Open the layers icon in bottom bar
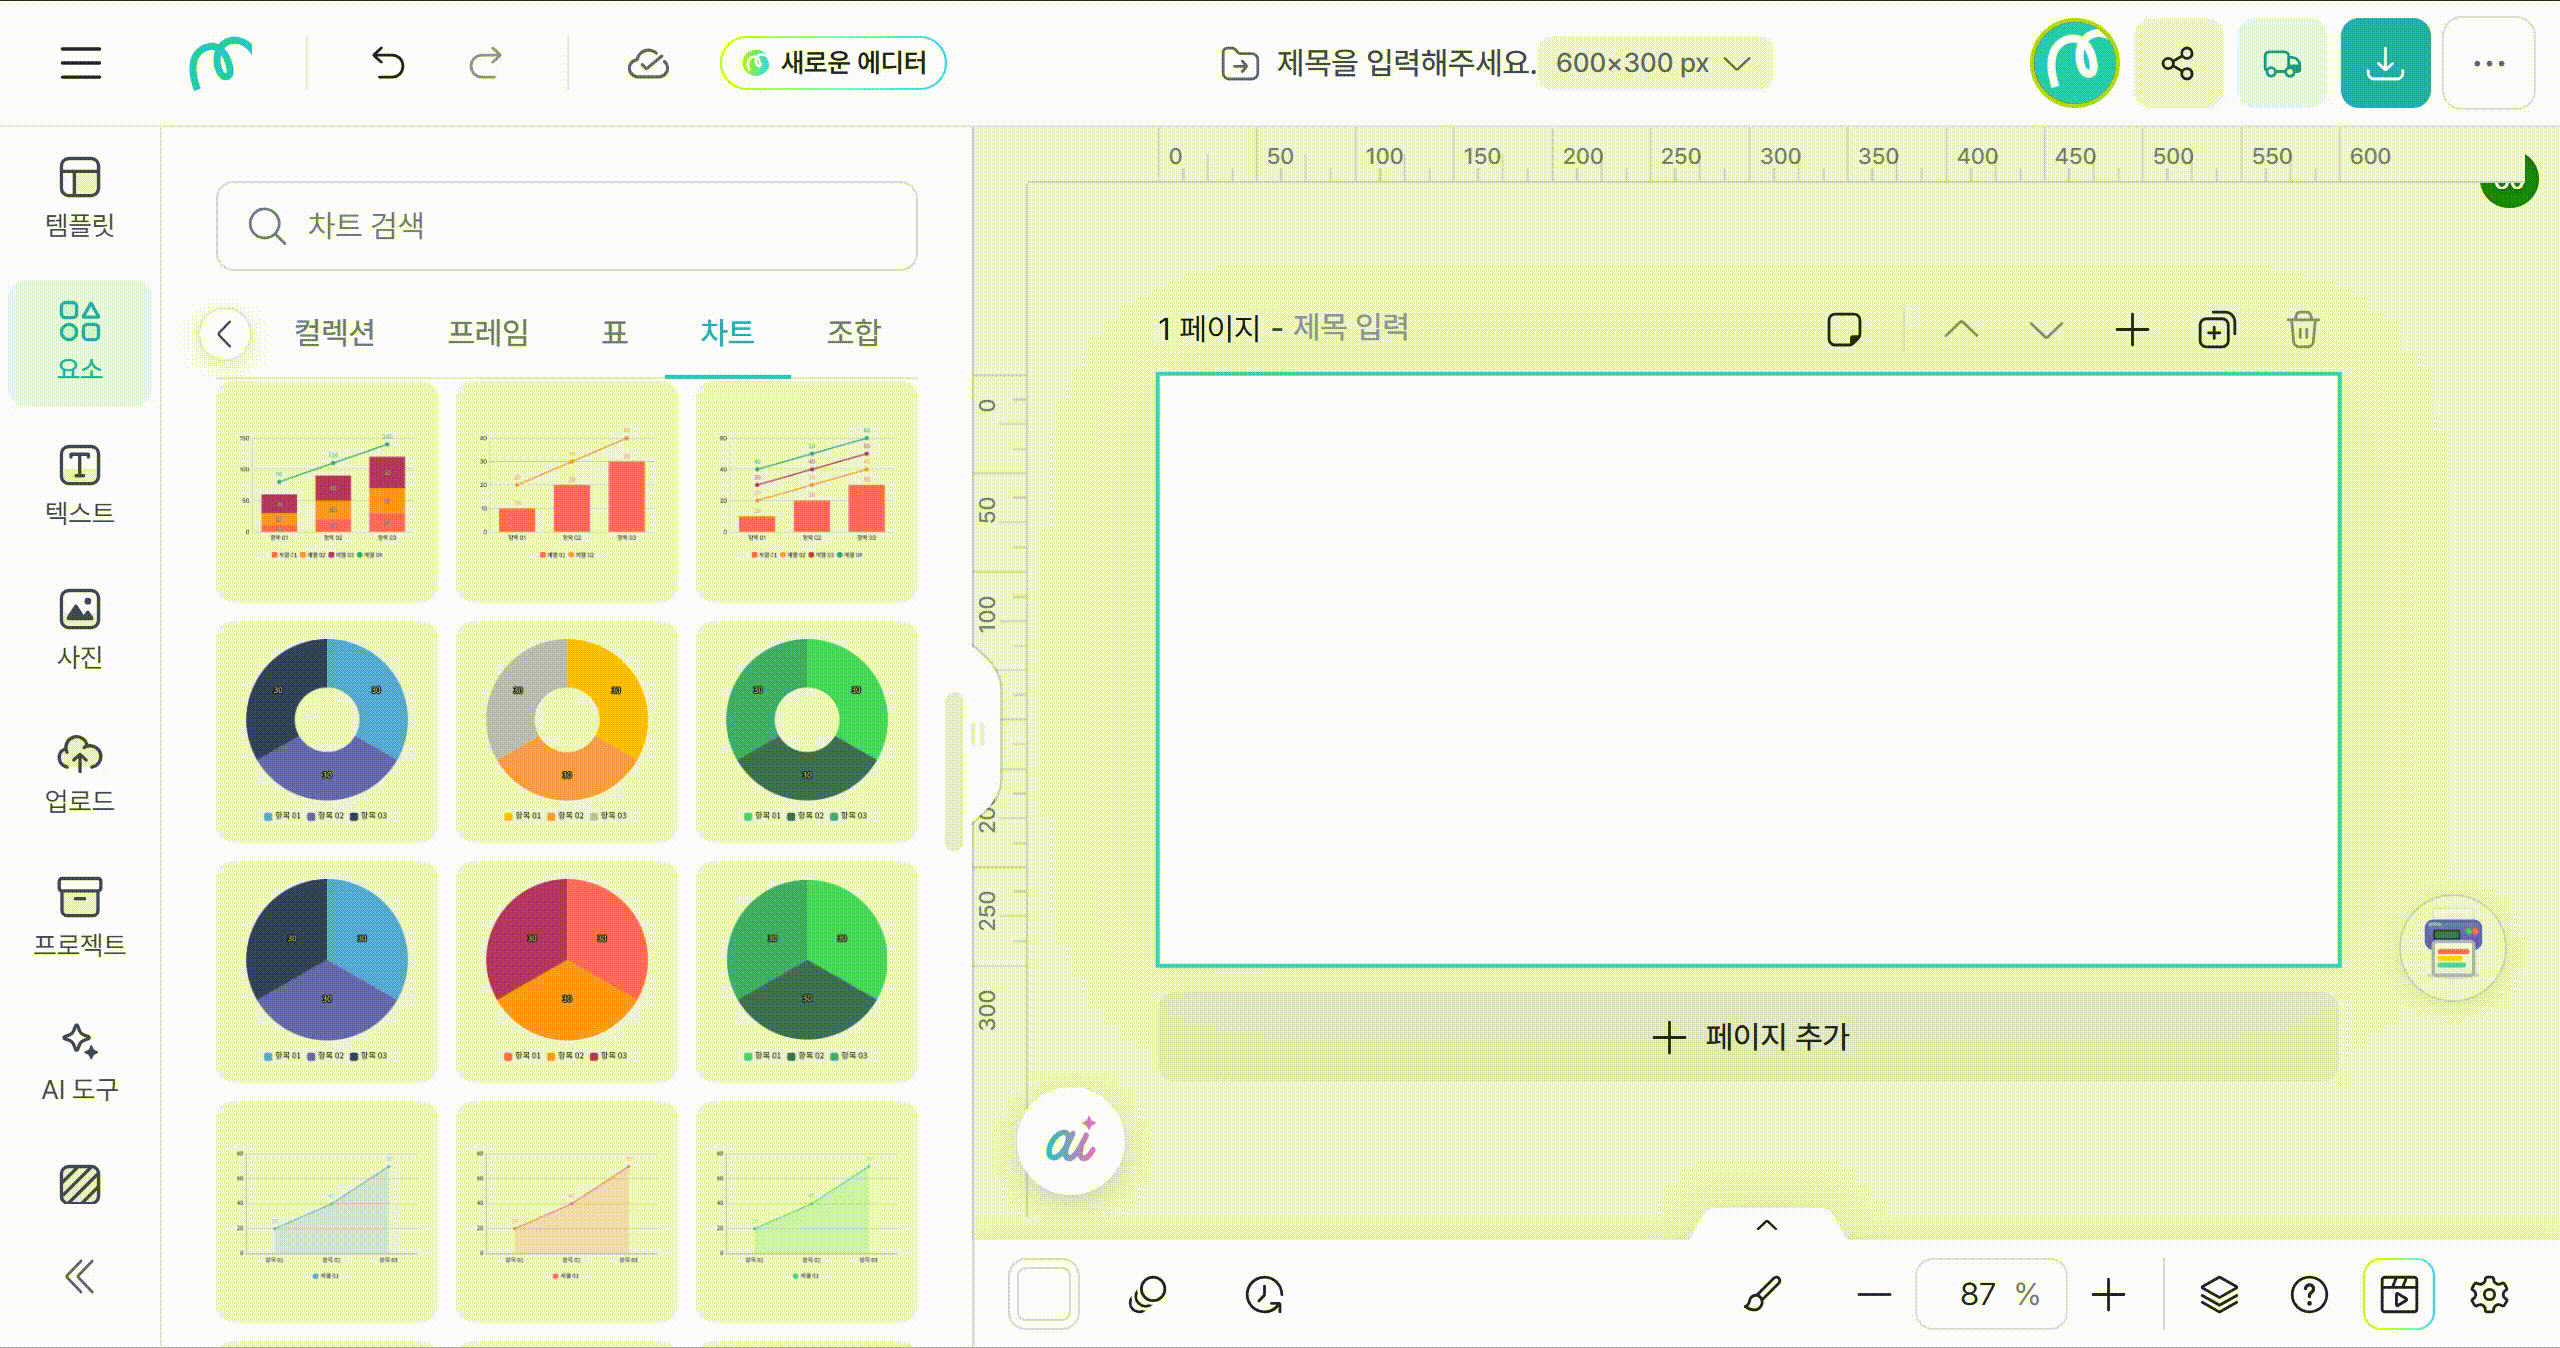Screen dimensions: 2560x1348 pyautogui.click(x=2219, y=1294)
